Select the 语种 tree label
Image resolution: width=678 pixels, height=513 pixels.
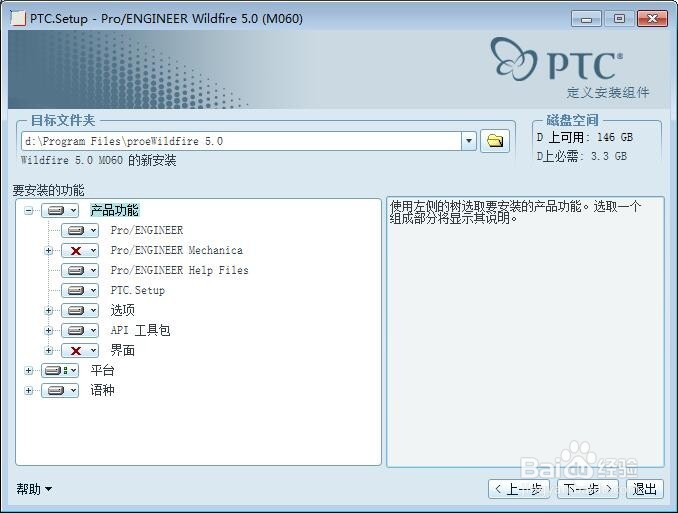102,391
